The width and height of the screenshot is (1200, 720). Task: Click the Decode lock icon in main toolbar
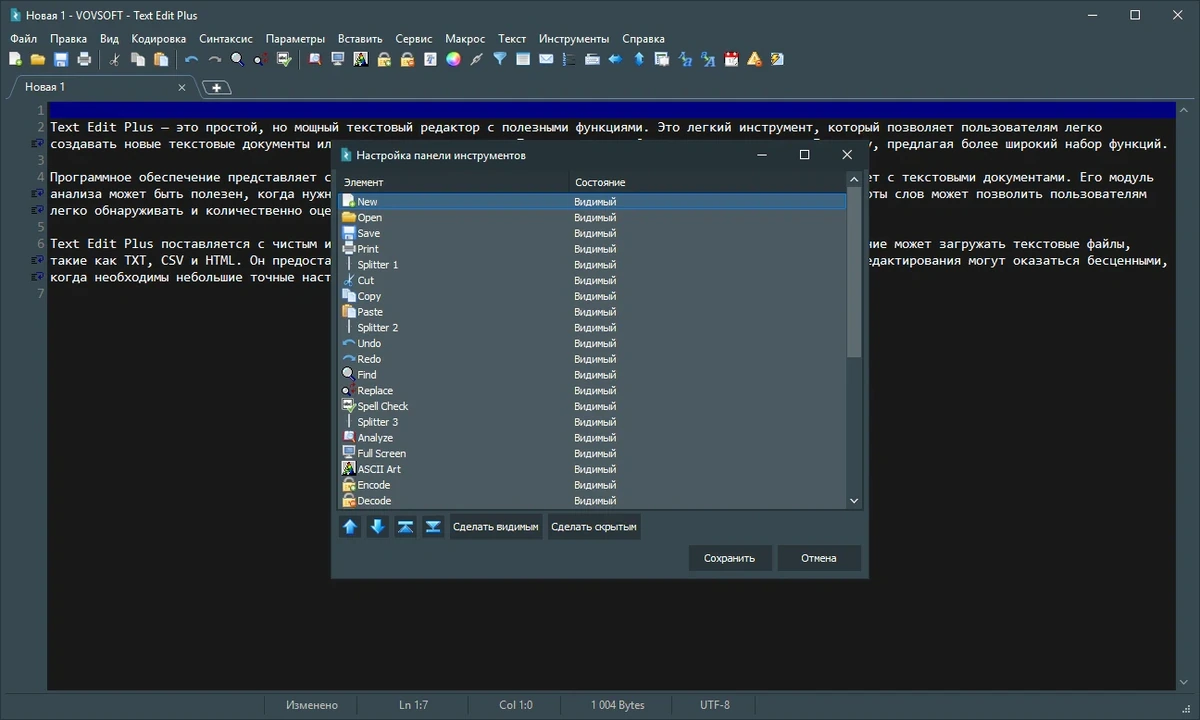pyautogui.click(x=407, y=59)
